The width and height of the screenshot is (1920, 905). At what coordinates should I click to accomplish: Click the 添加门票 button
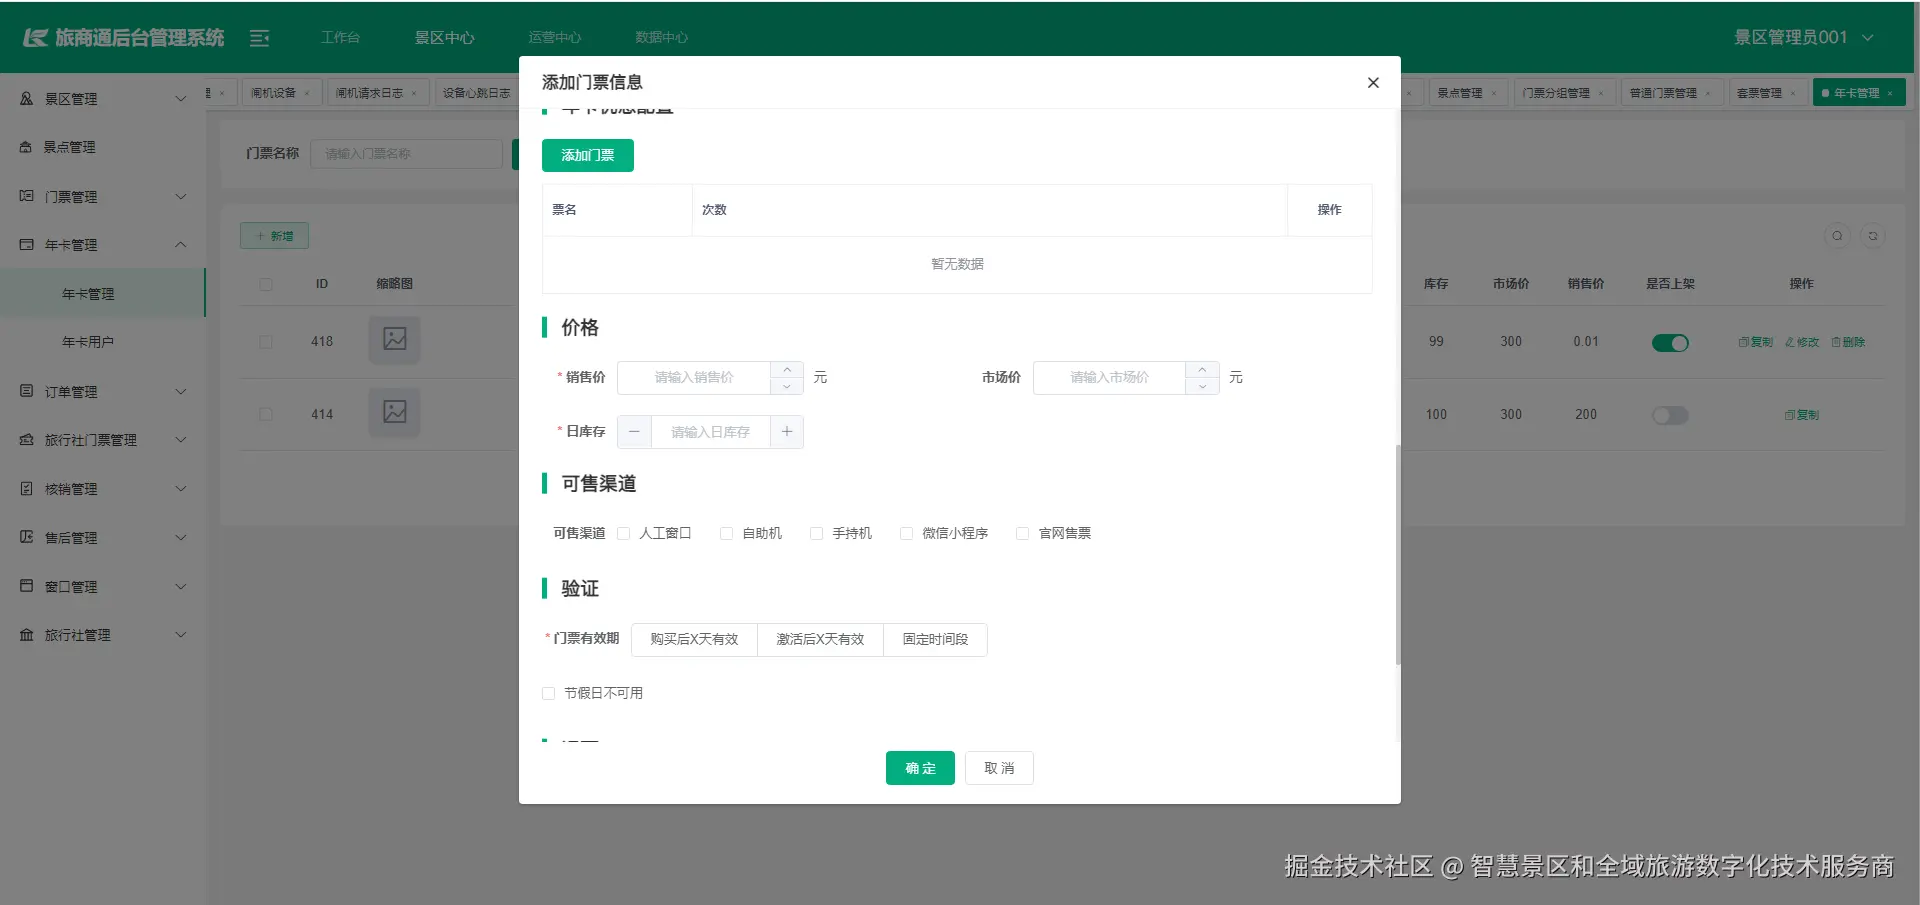587,155
